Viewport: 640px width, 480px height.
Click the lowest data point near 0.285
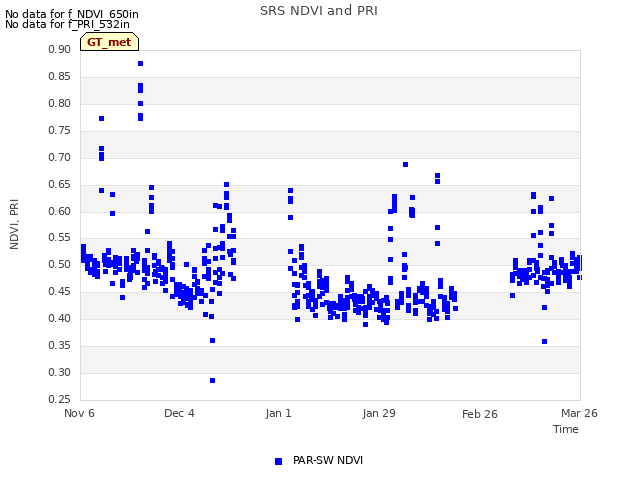point(212,380)
